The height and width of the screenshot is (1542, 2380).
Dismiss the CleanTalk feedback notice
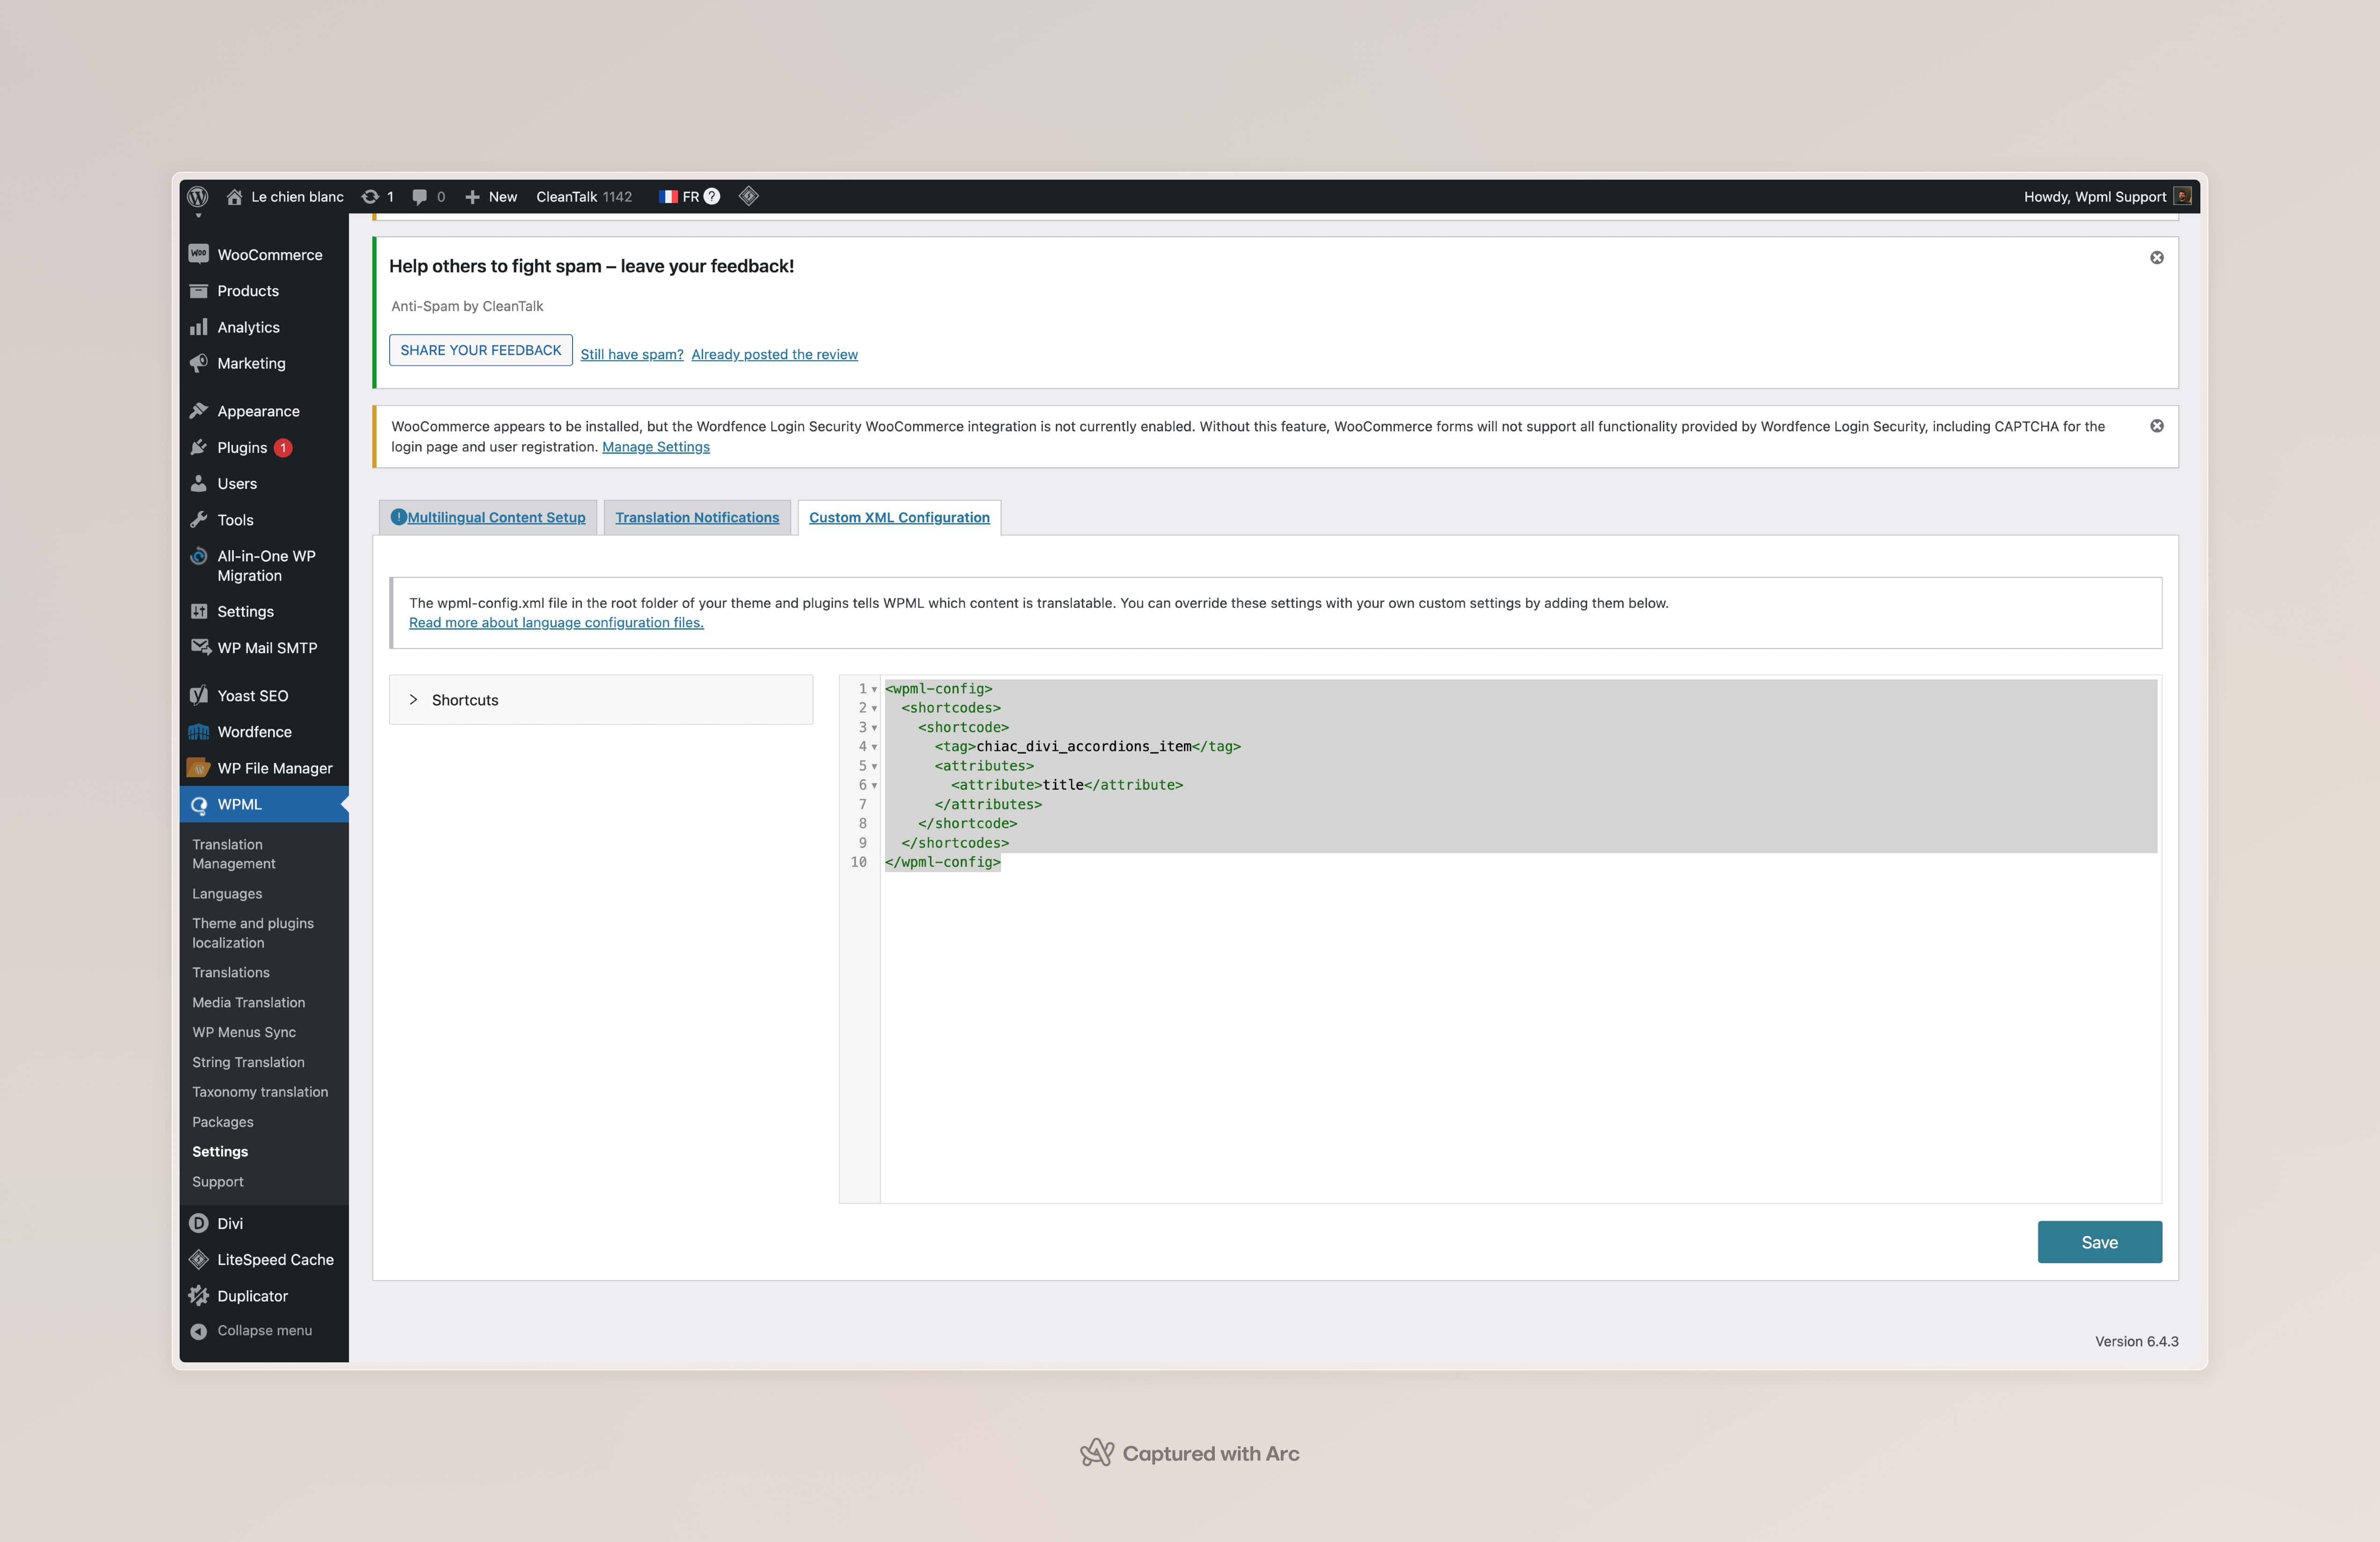(x=2157, y=257)
